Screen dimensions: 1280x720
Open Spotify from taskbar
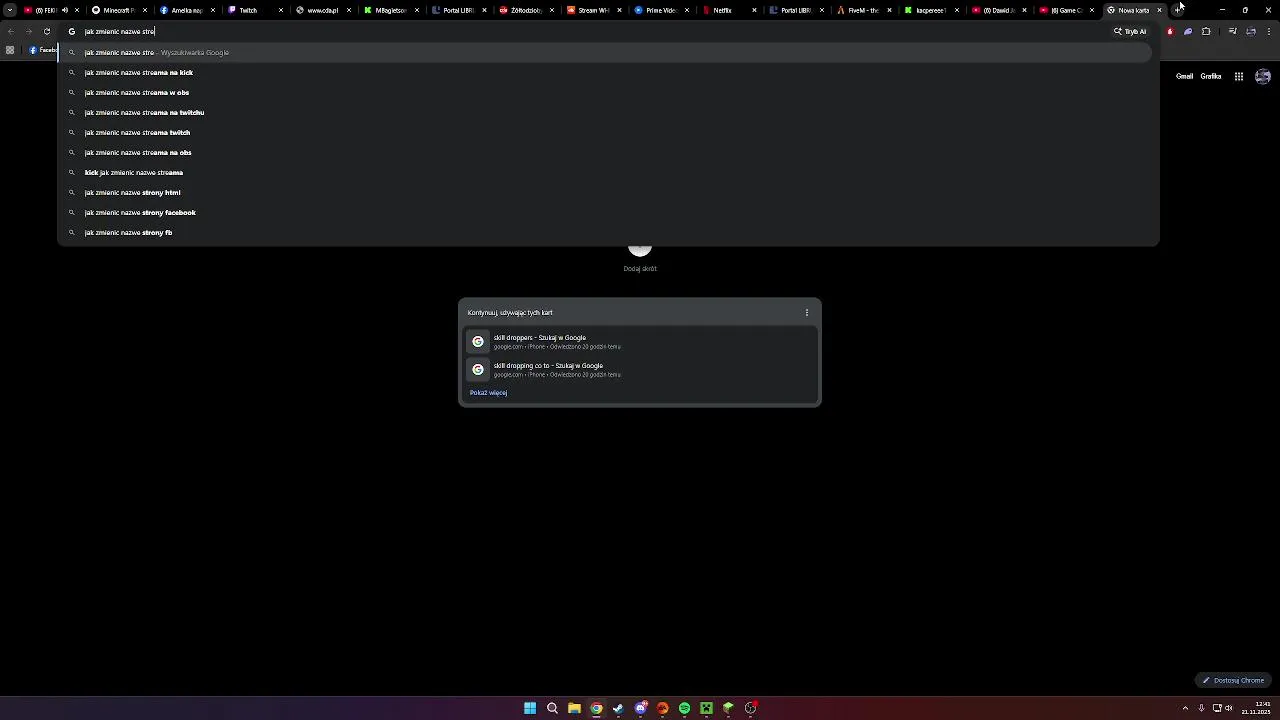684,708
